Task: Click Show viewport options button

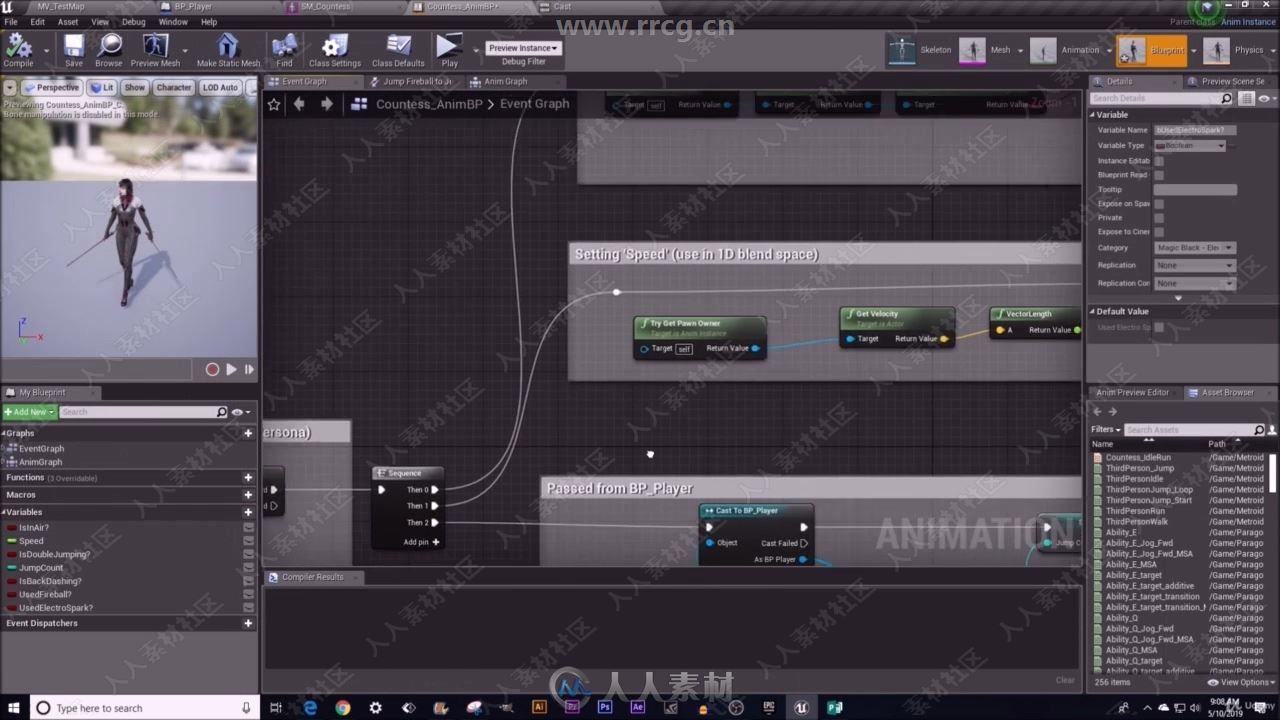Action: coord(135,87)
